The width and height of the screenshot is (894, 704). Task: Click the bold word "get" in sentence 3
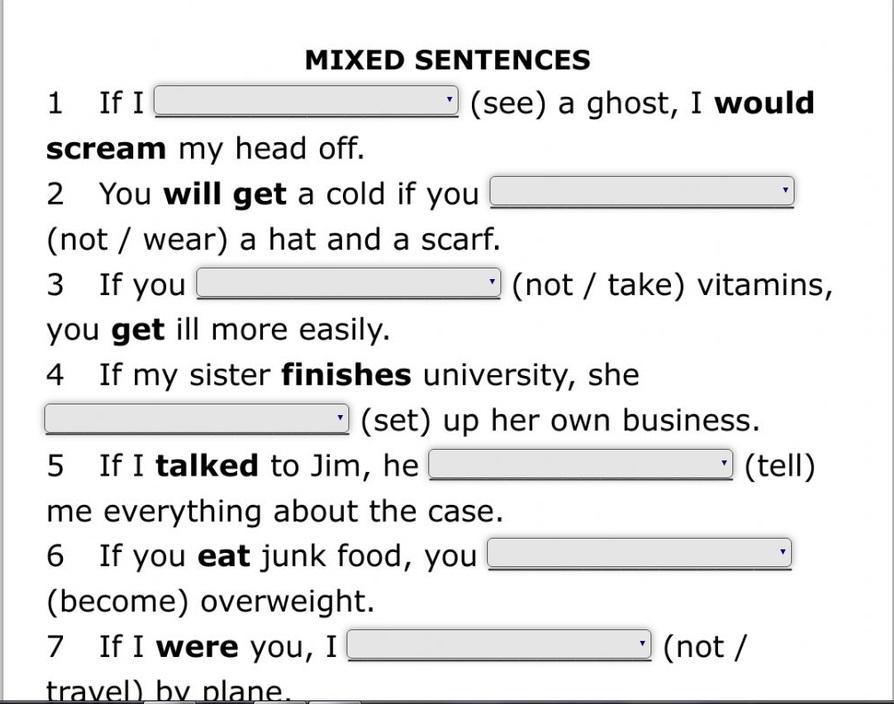point(138,329)
